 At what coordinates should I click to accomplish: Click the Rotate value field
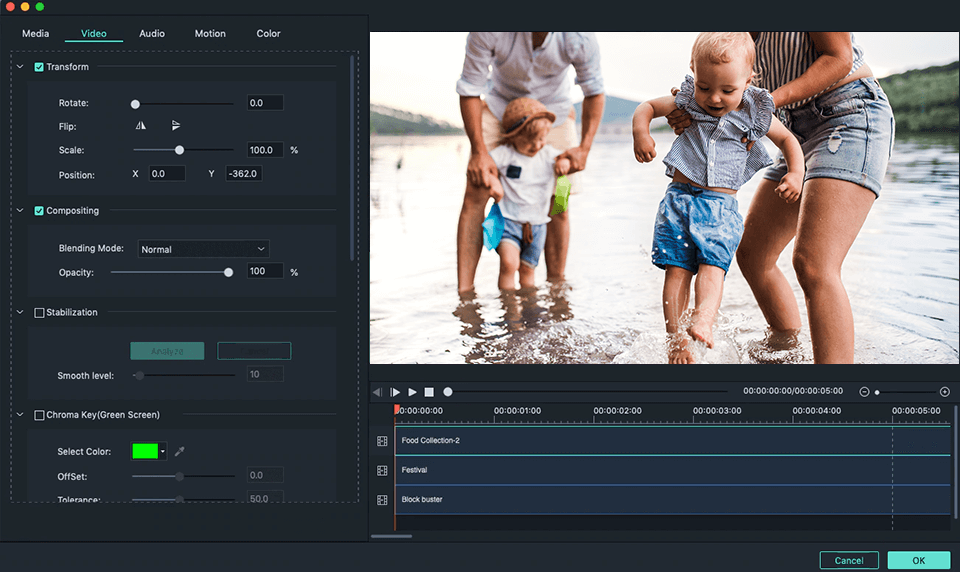click(265, 103)
